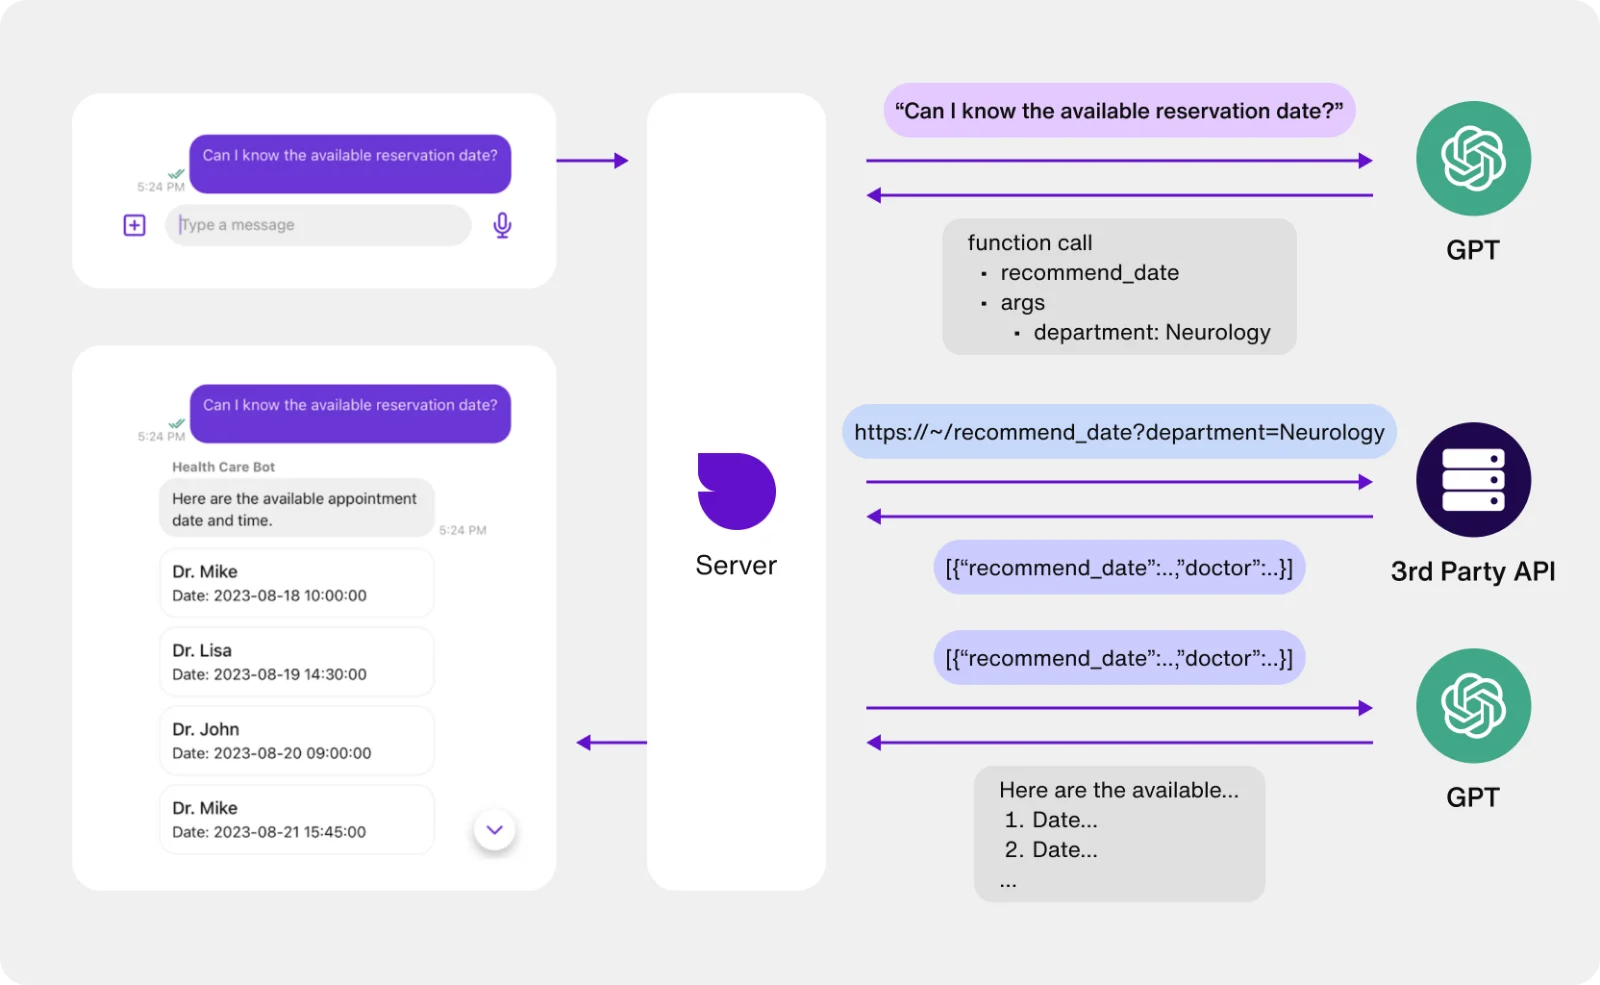Focus the Type a message field

318,225
